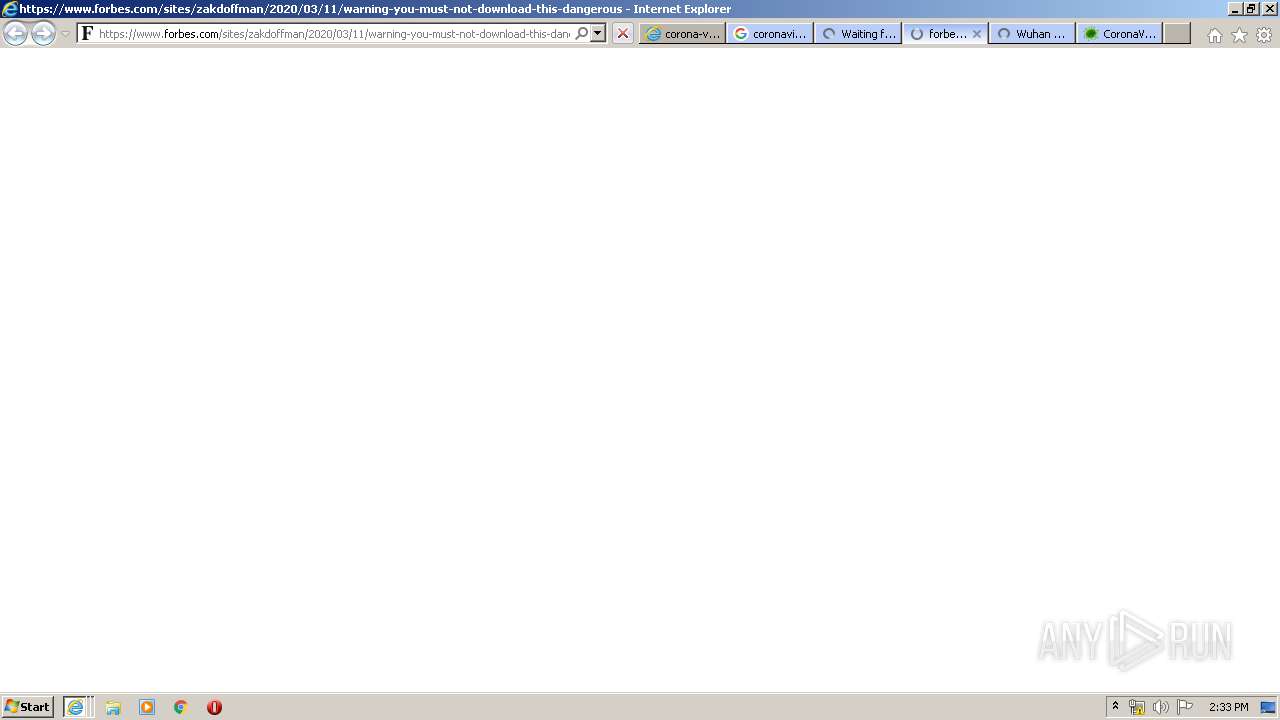Screen dimensions: 1280x720
Task: Switch to the Wuhan ... tab
Action: pos(1033,33)
